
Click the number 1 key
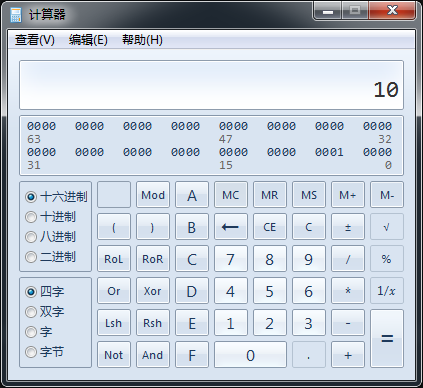click(x=231, y=323)
